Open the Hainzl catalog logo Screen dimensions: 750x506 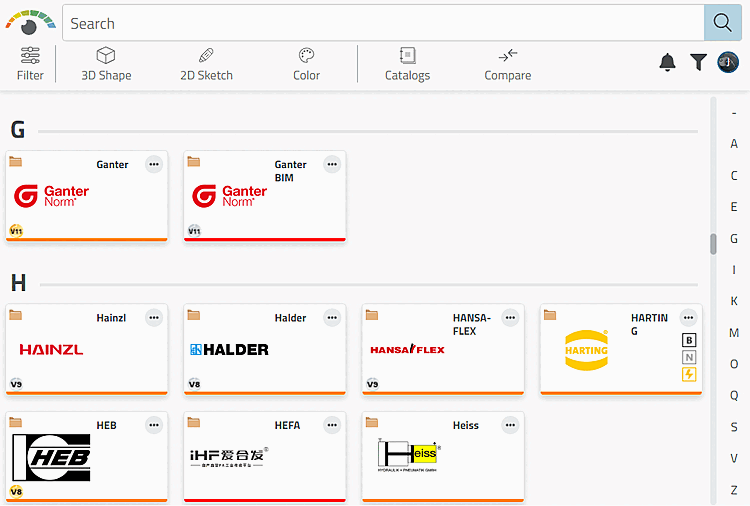tap(51, 350)
